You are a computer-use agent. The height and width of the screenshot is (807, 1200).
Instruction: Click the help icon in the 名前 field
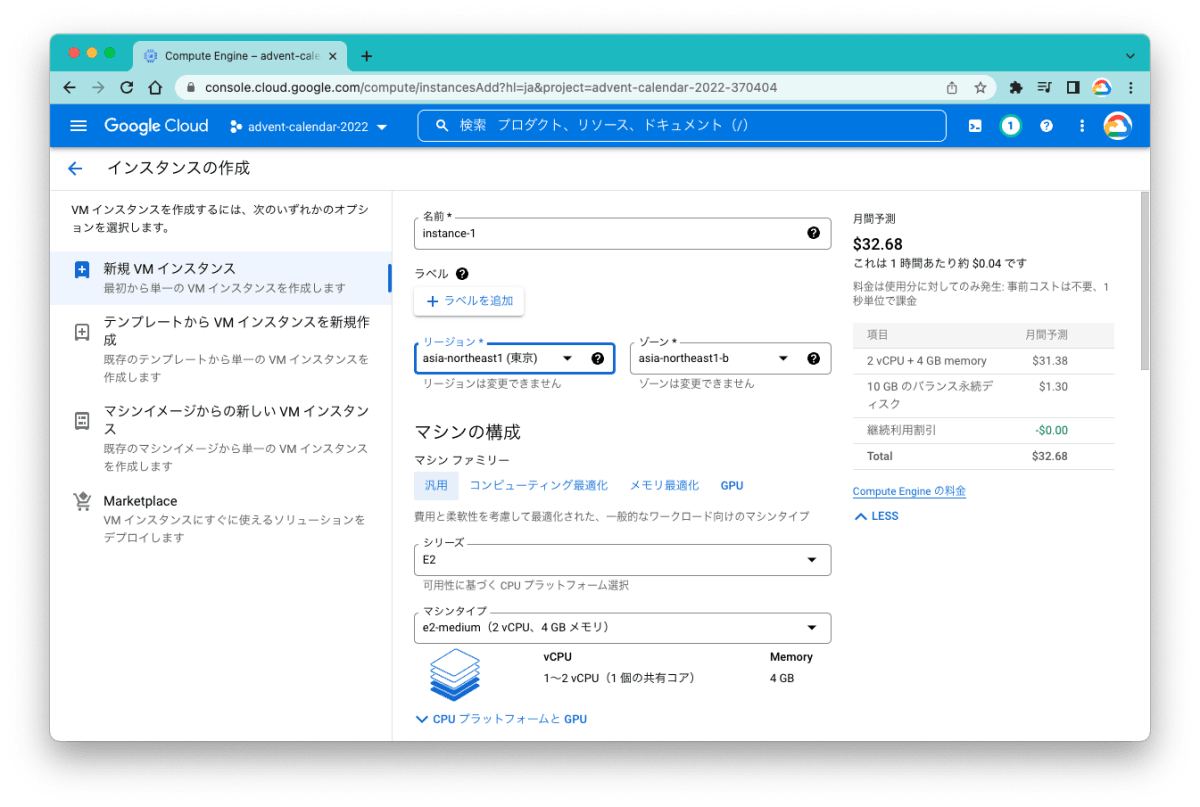pos(813,233)
